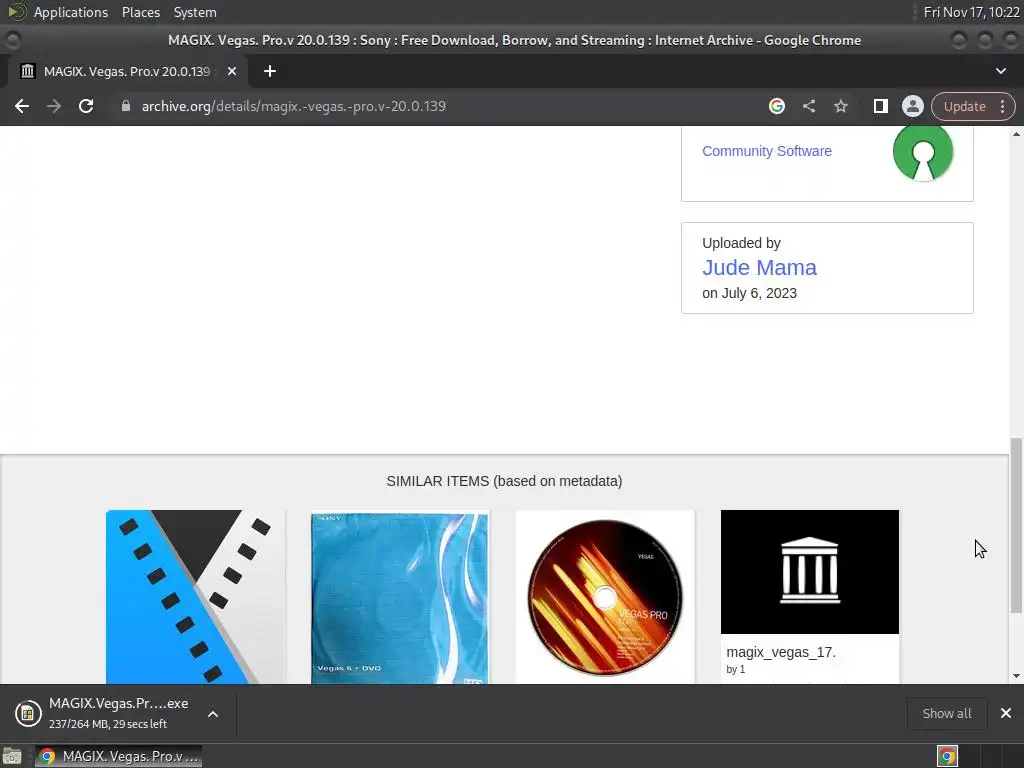1024x768 pixels.
Task: Open the Places menu
Action: 140,12
